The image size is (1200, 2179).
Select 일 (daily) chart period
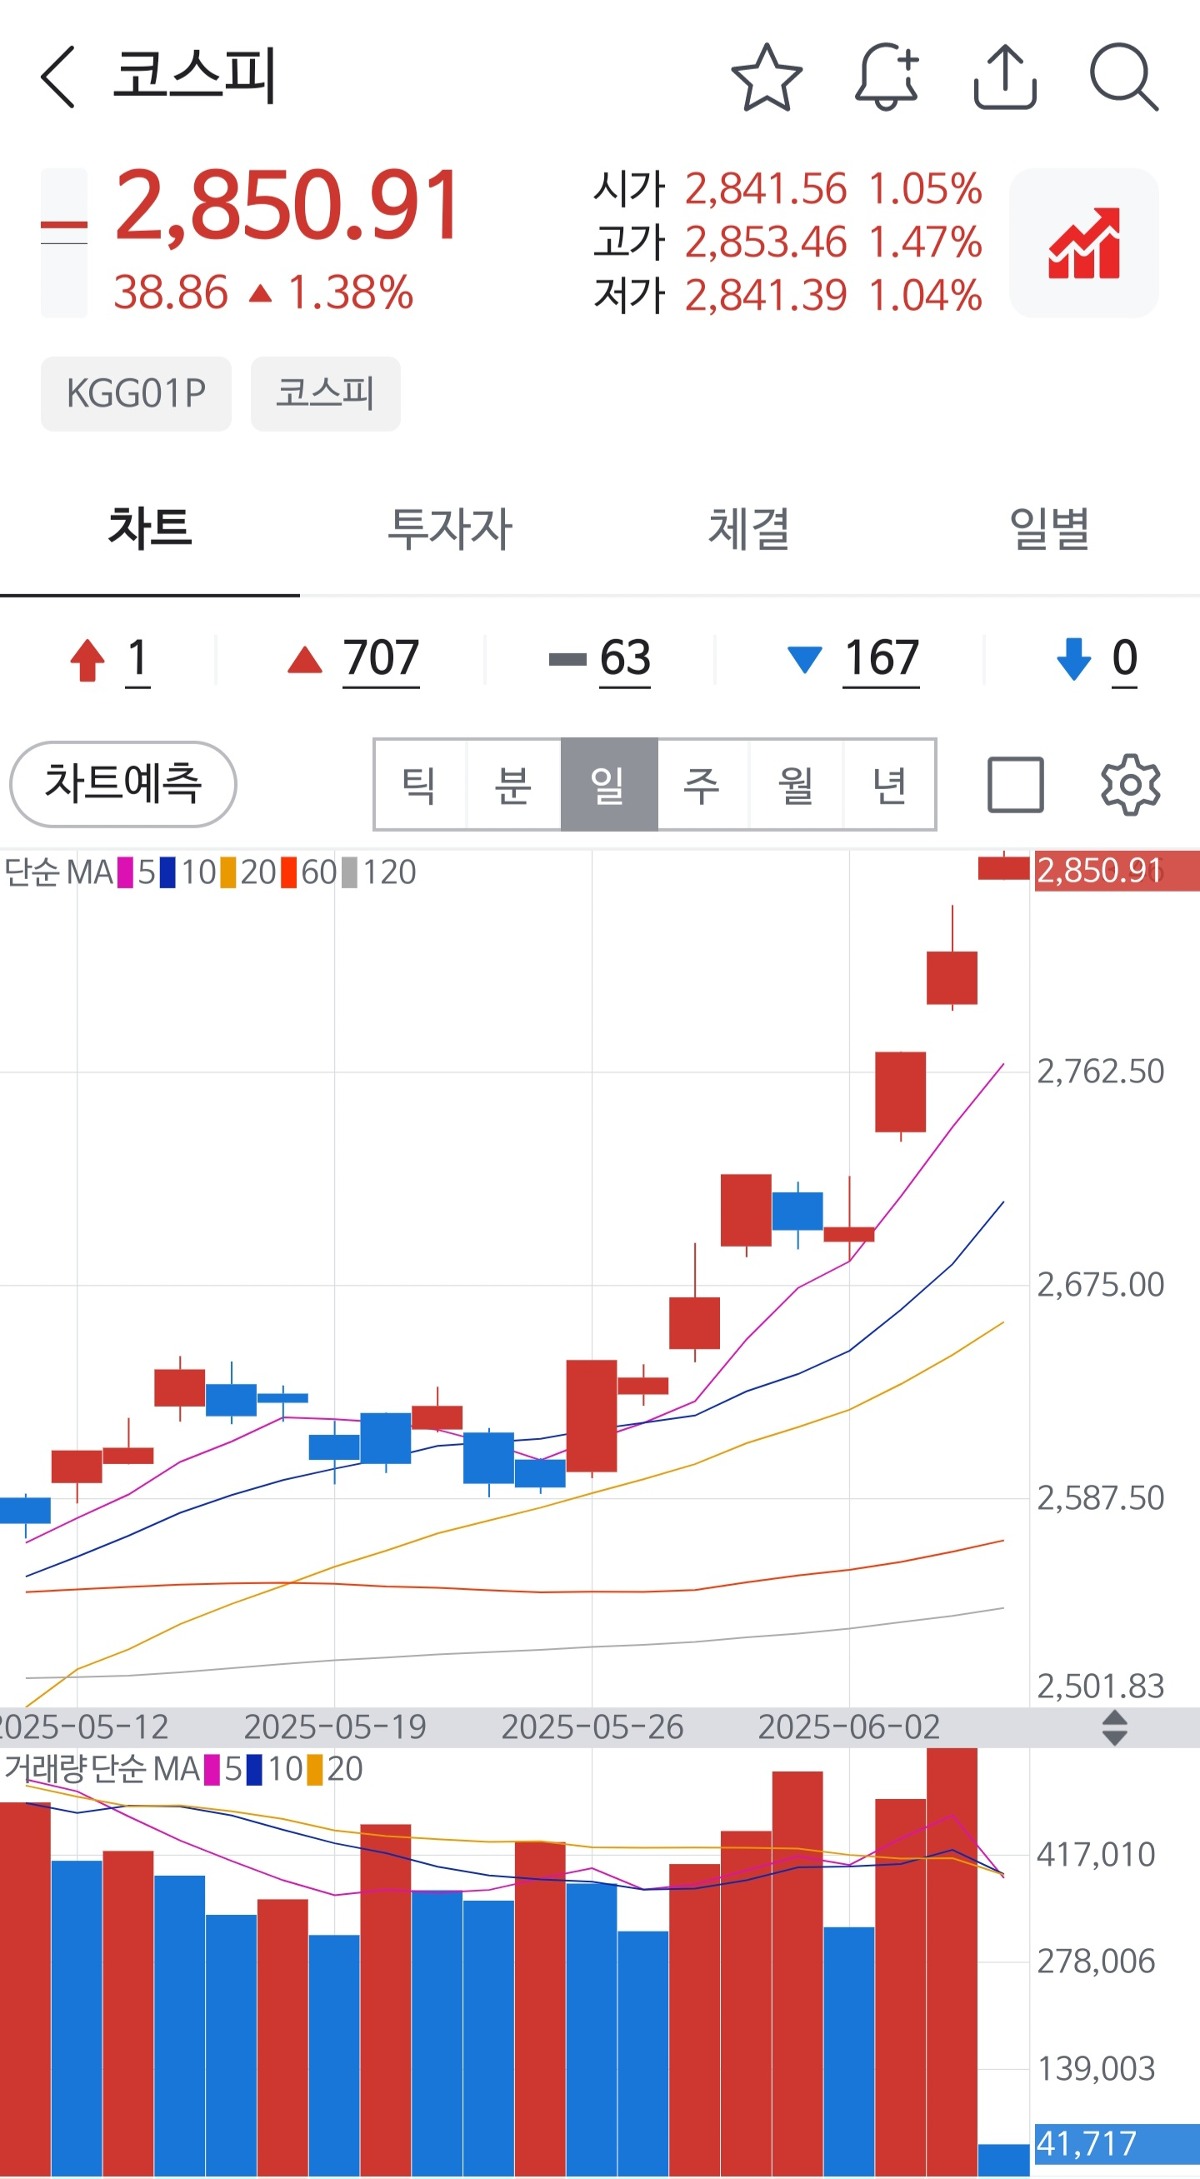(x=608, y=785)
